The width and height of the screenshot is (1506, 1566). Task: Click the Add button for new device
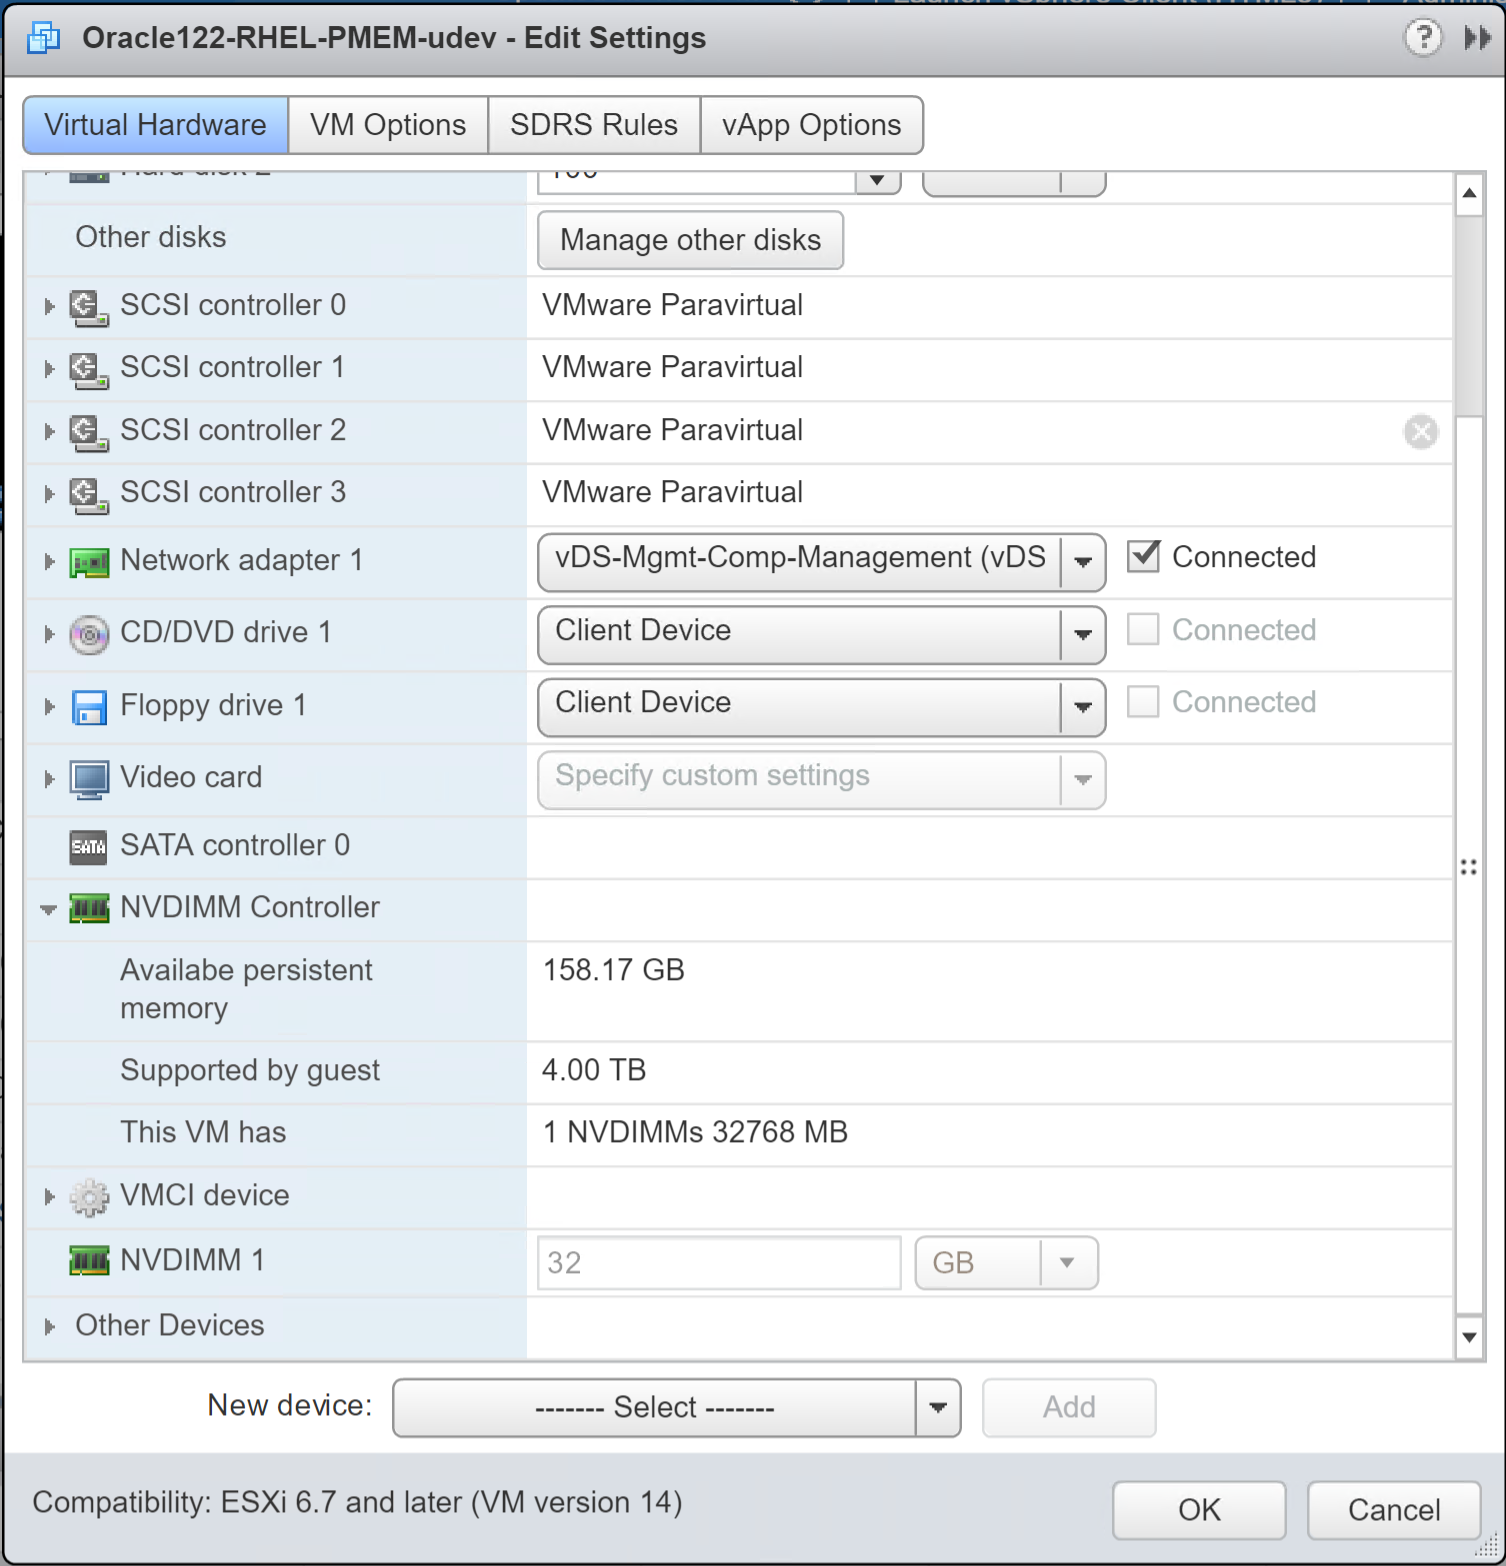[1069, 1408]
